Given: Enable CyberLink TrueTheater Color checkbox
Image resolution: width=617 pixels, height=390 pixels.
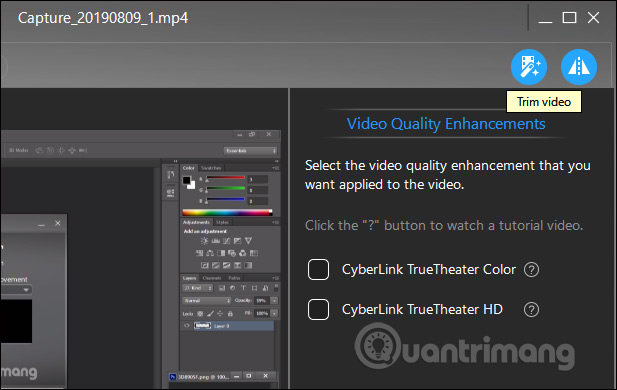Looking at the screenshot, I should [318, 270].
